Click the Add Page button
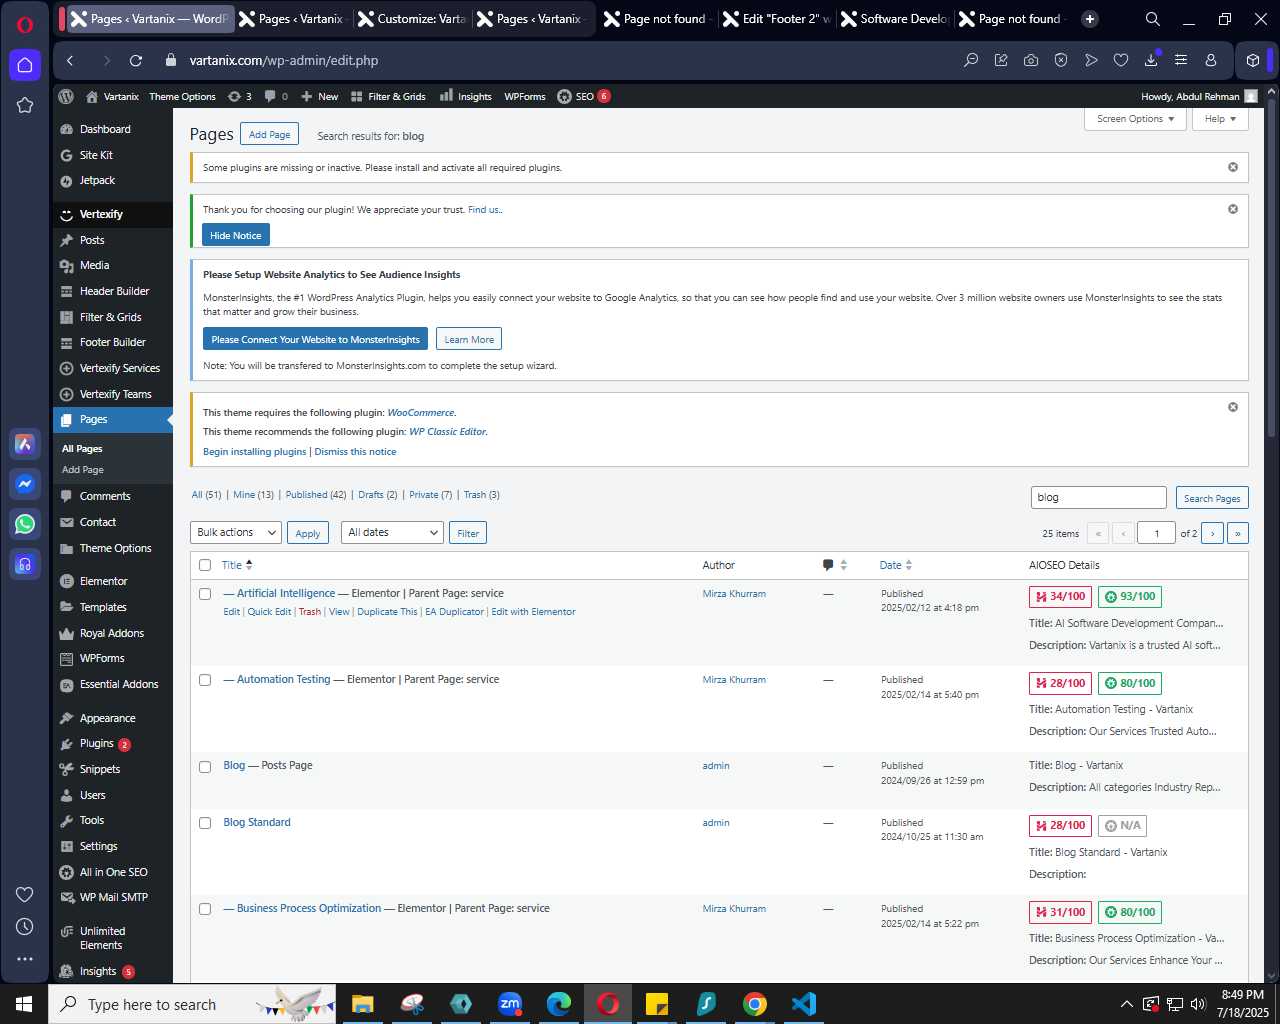 (270, 135)
